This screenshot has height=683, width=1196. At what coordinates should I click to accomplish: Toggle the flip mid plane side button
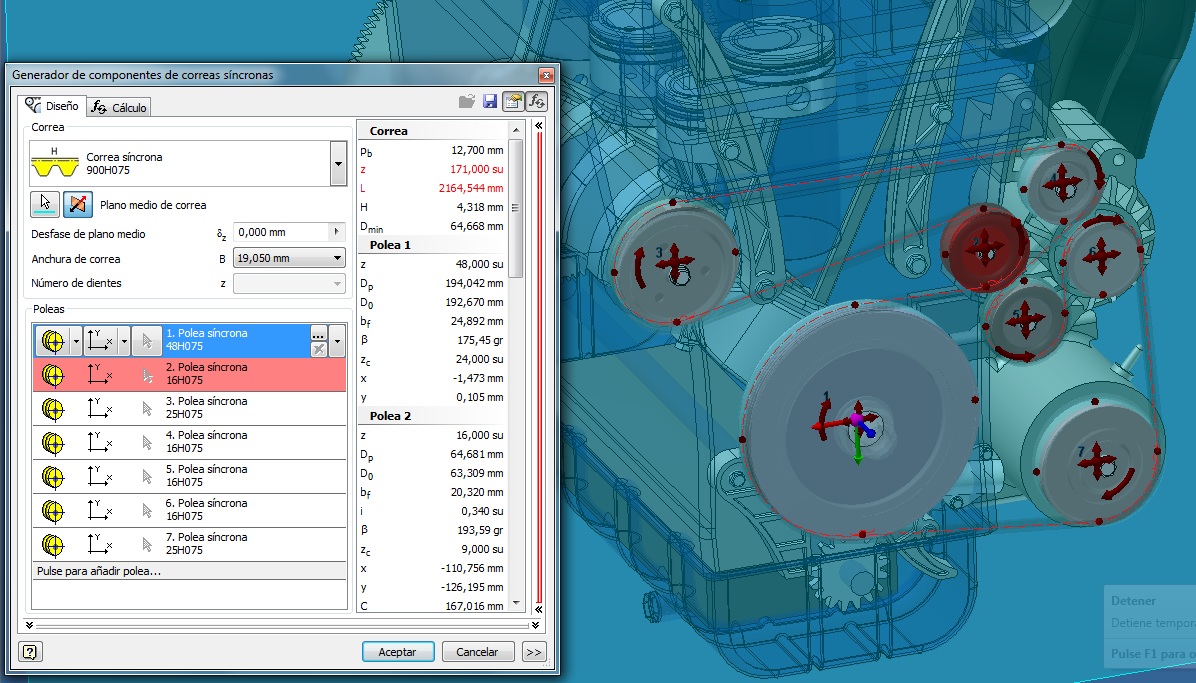pyautogui.click(x=77, y=204)
